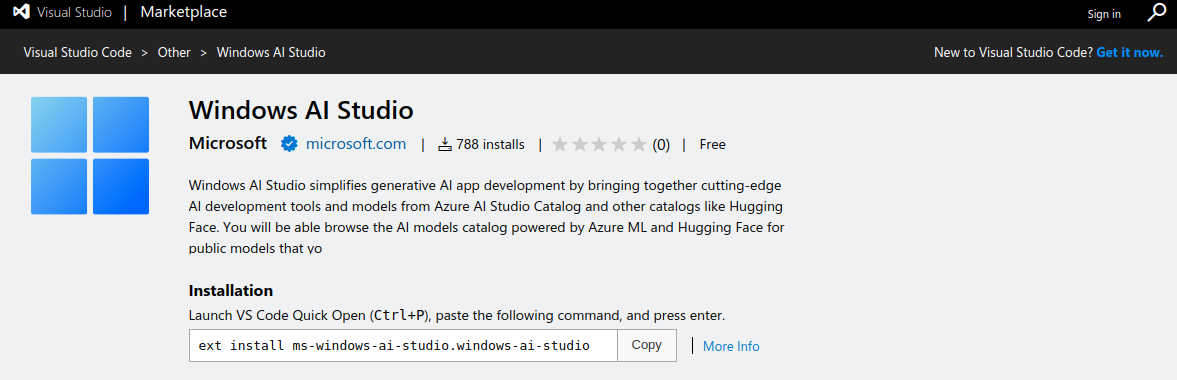
Task: Click the third rating star
Action: point(599,144)
